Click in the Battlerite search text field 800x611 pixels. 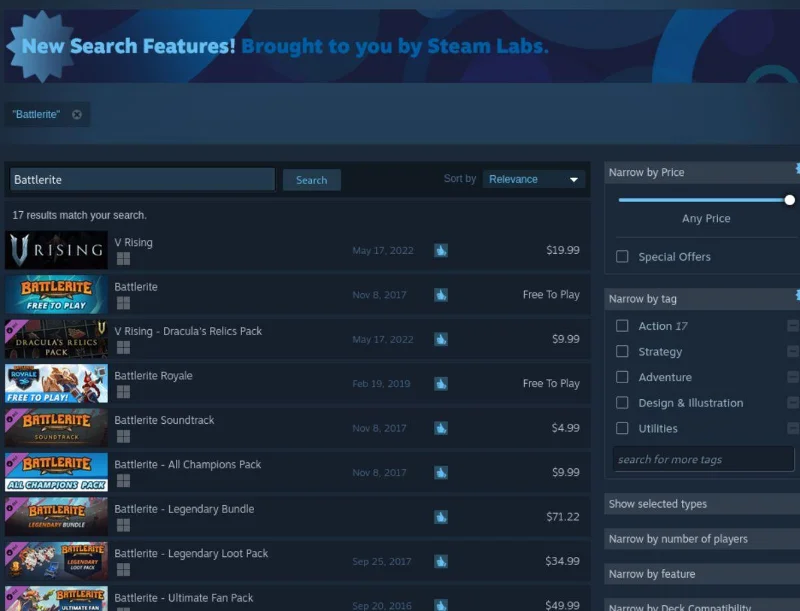pos(142,180)
